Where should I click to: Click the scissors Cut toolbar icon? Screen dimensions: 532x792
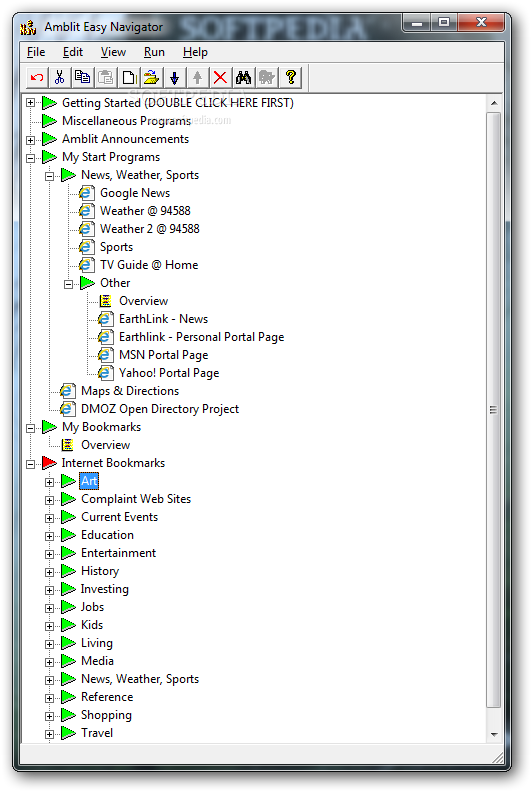60,77
